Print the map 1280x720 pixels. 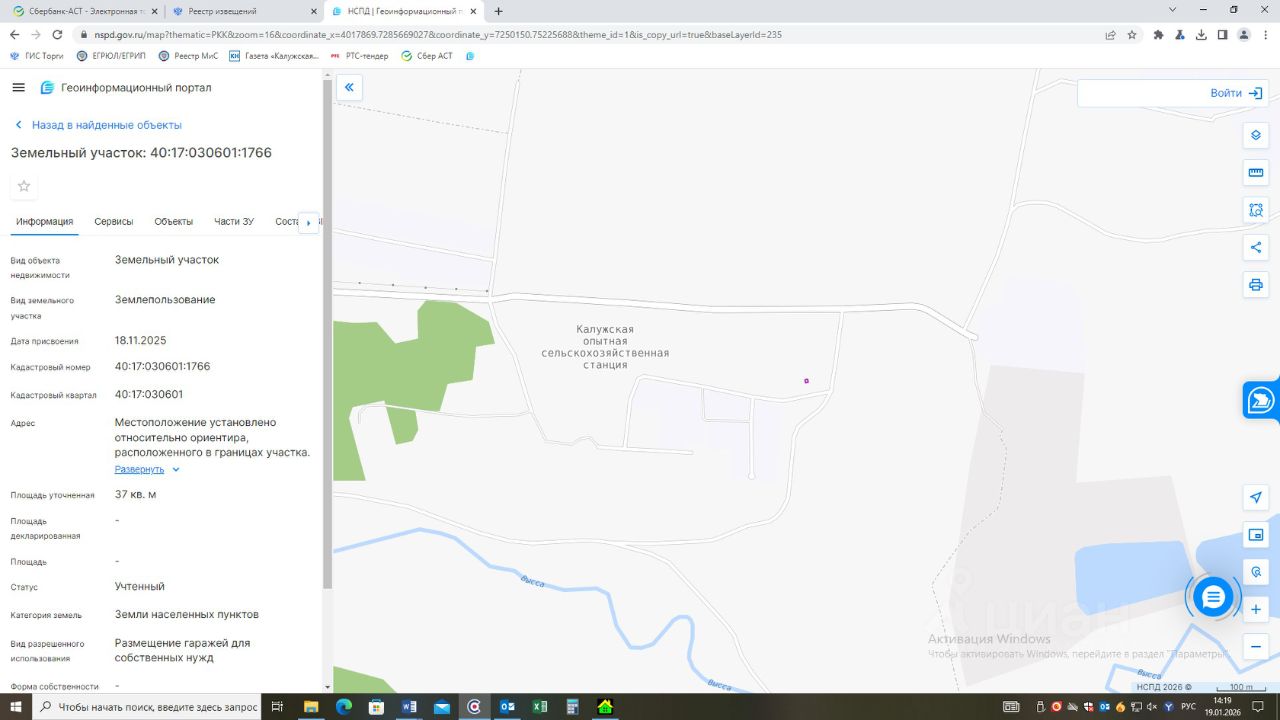click(1256, 285)
